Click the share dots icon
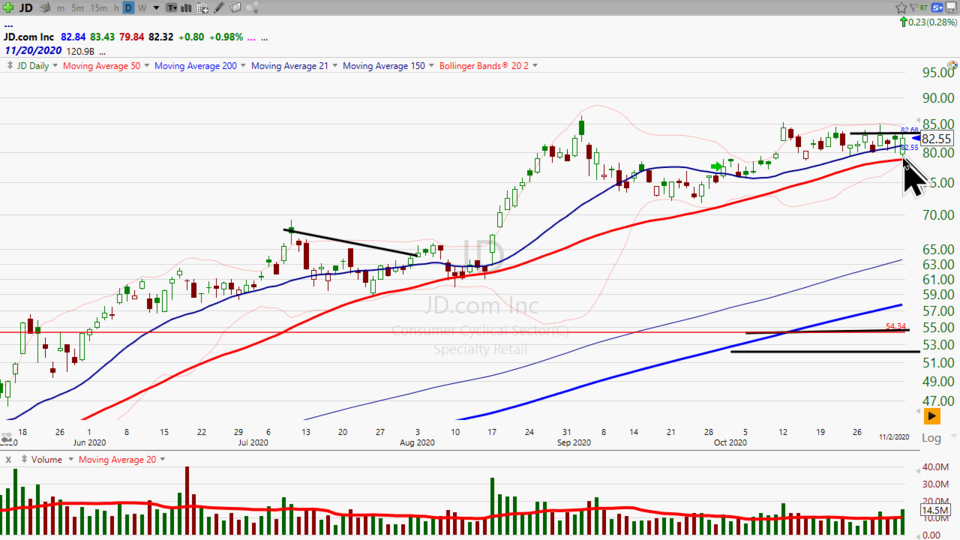This screenshot has width=960, height=540. click(253, 8)
